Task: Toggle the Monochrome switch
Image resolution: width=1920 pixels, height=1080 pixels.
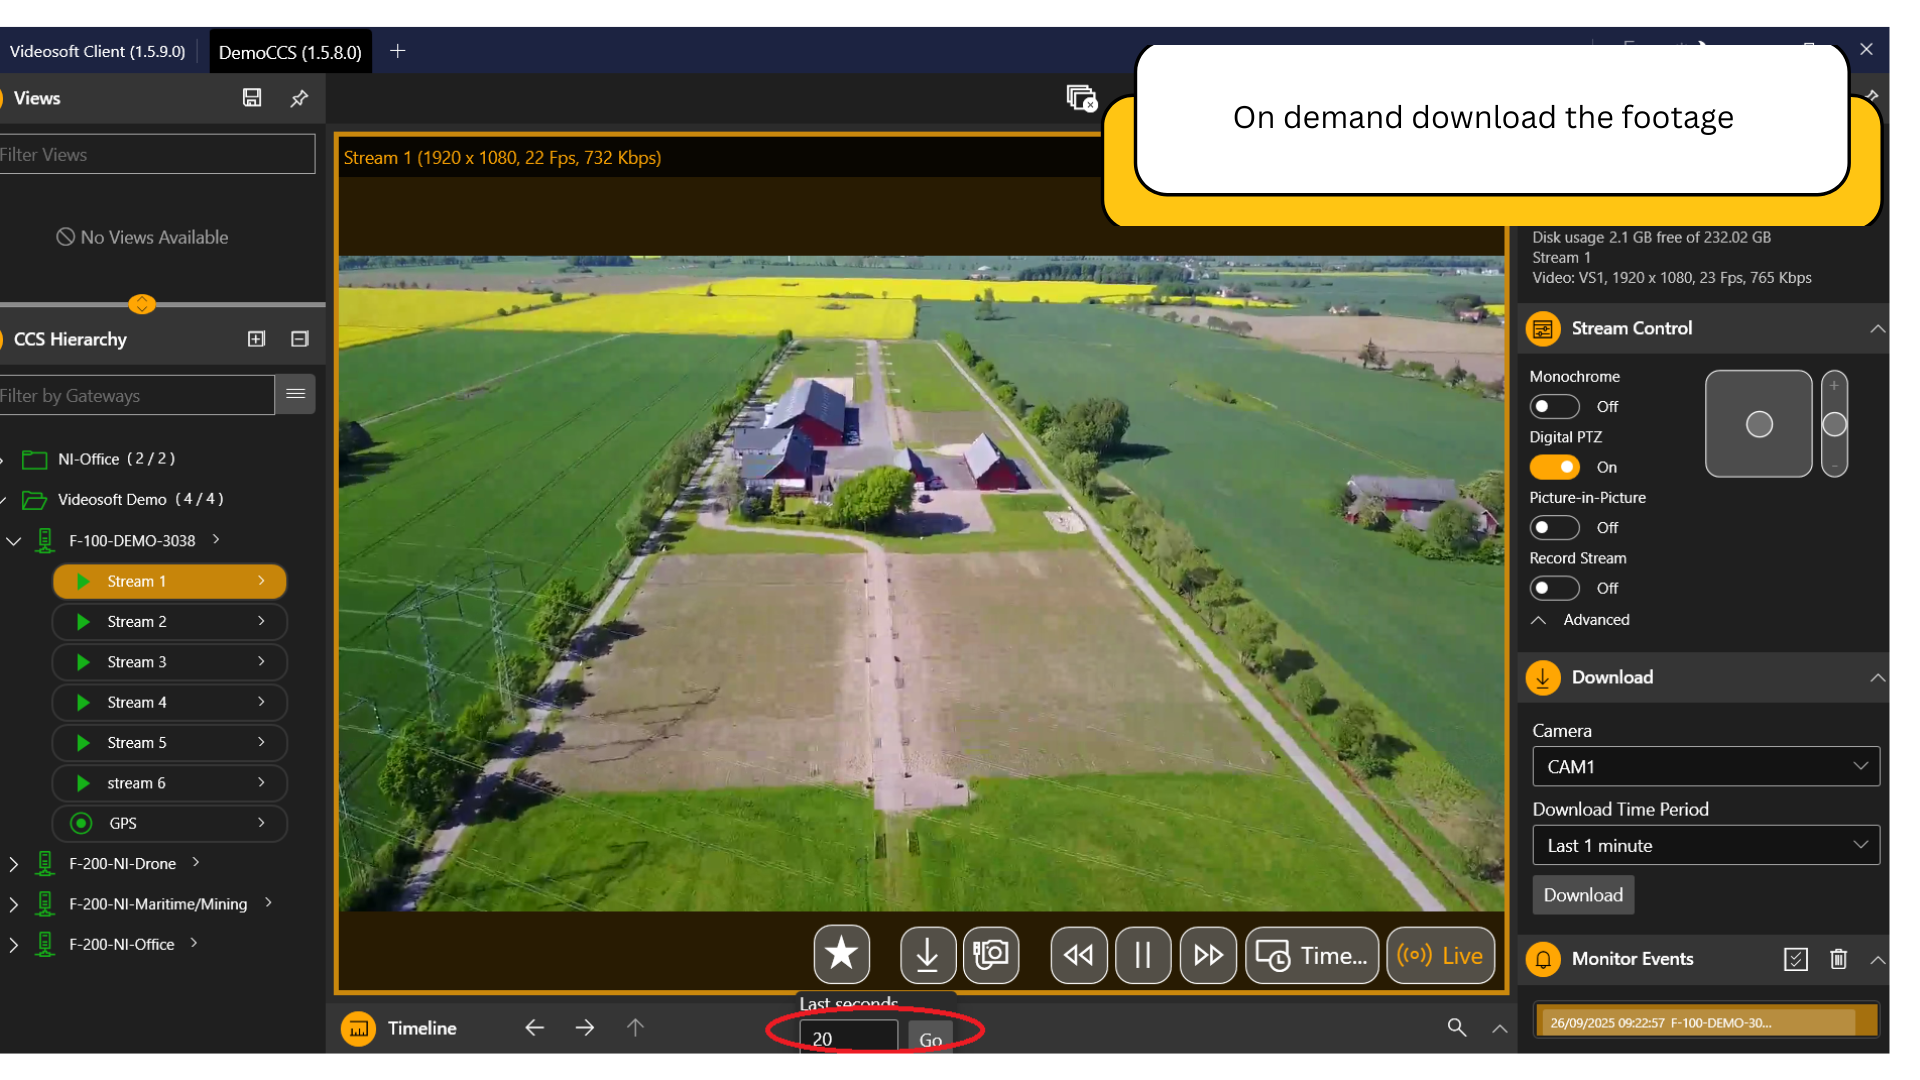Action: [1554, 406]
